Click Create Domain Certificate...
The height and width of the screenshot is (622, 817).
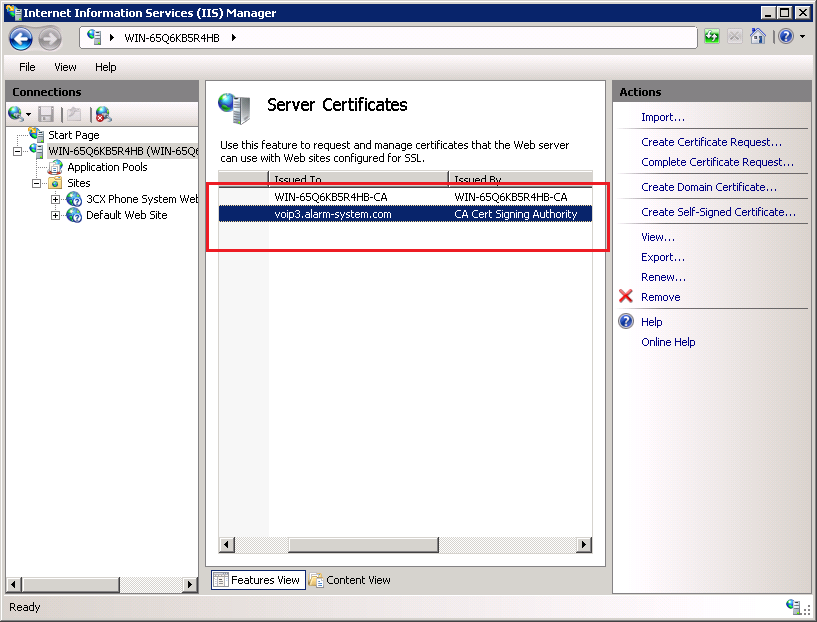(709, 187)
